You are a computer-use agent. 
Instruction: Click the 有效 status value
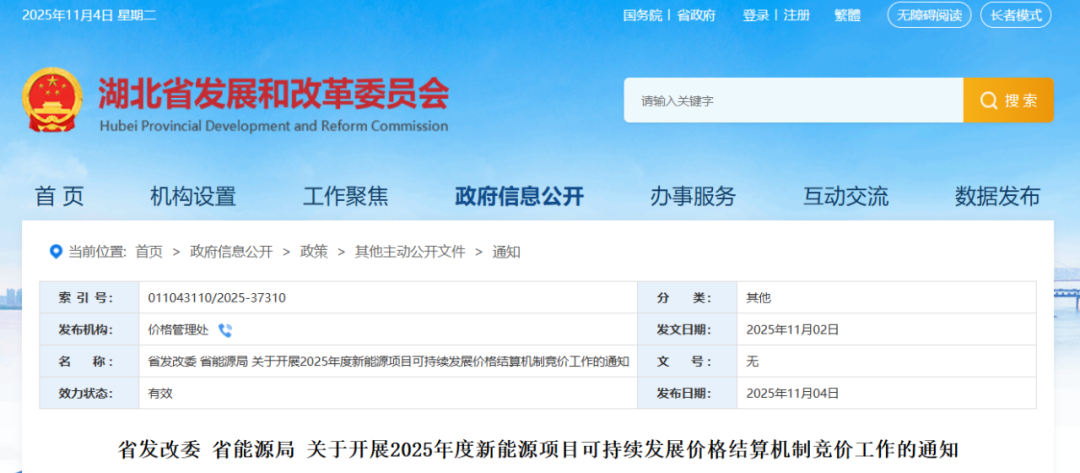point(160,394)
